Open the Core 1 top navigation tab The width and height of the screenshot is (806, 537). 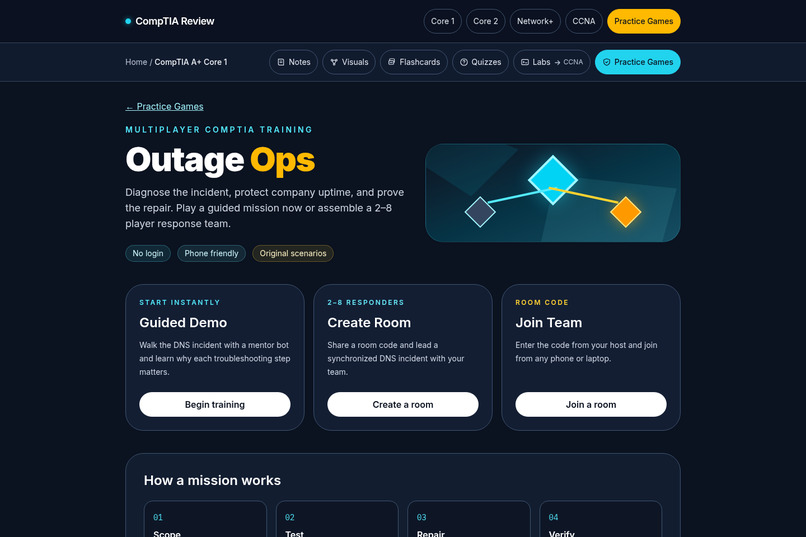443,21
